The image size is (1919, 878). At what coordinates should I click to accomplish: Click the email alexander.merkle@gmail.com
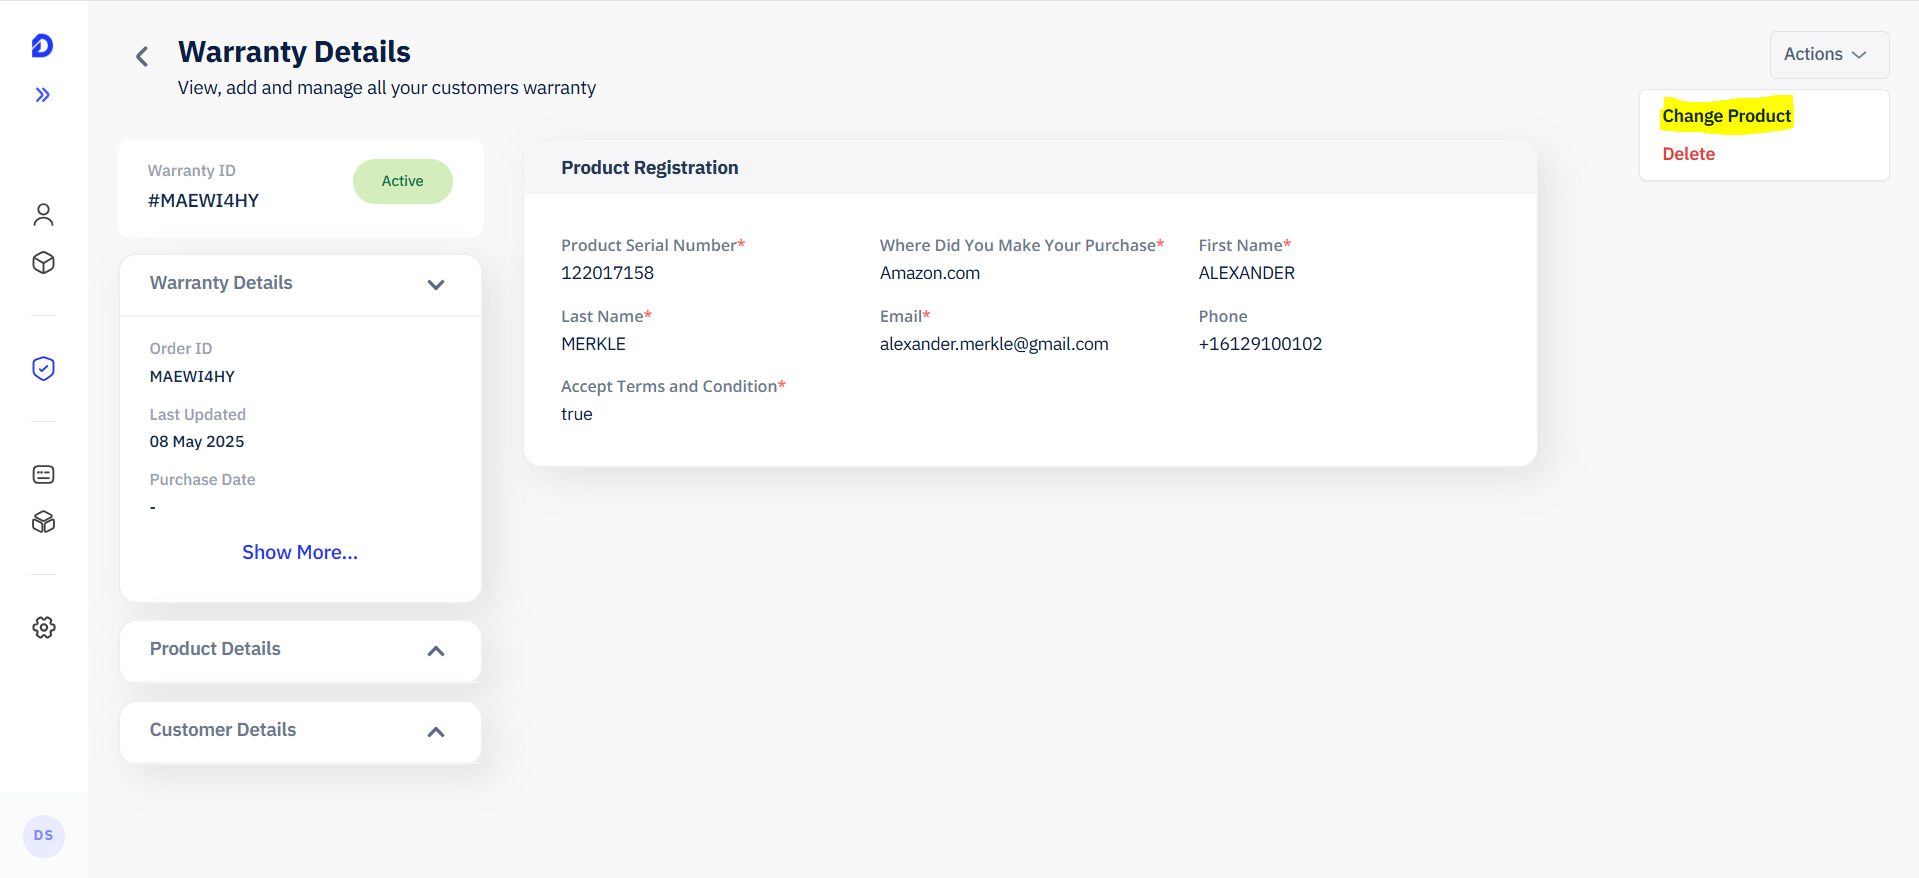pos(994,344)
